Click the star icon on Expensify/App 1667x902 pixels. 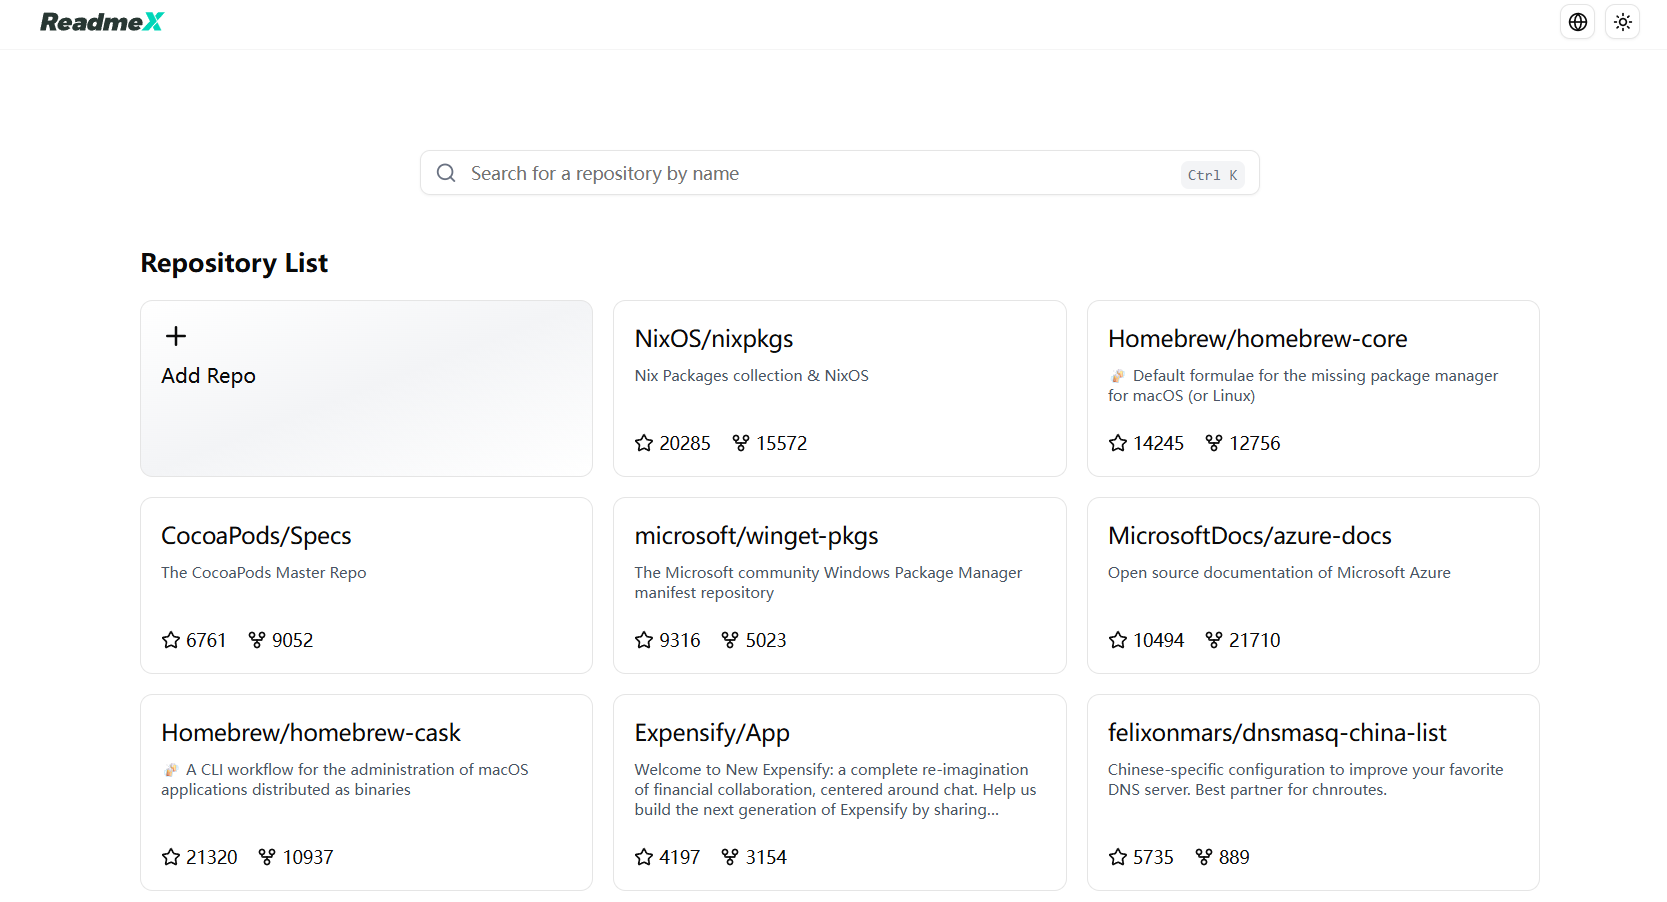(644, 857)
